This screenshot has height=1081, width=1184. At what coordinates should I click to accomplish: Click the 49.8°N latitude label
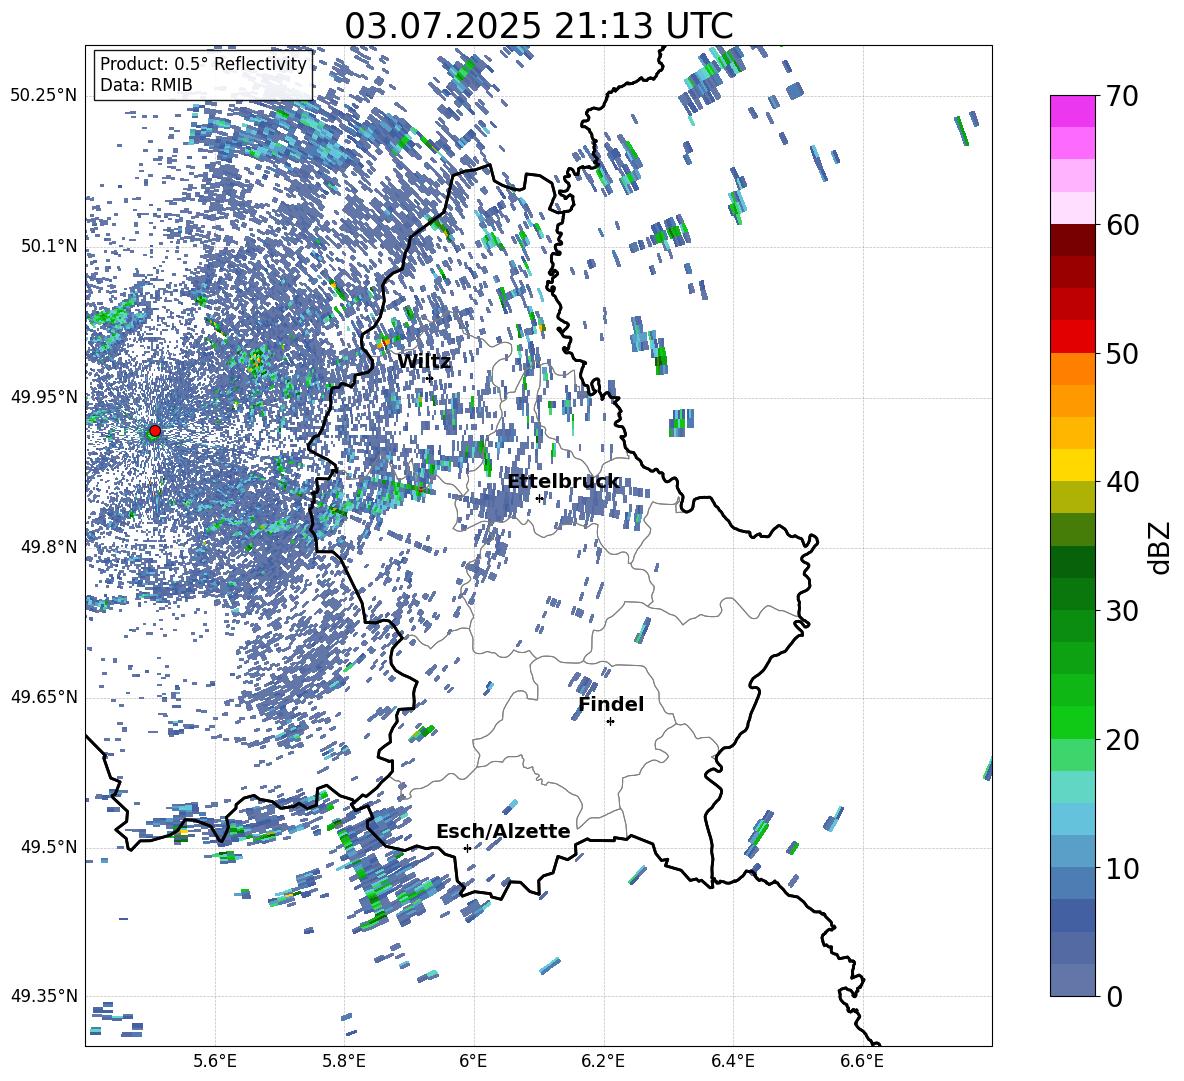(x=50, y=547)
